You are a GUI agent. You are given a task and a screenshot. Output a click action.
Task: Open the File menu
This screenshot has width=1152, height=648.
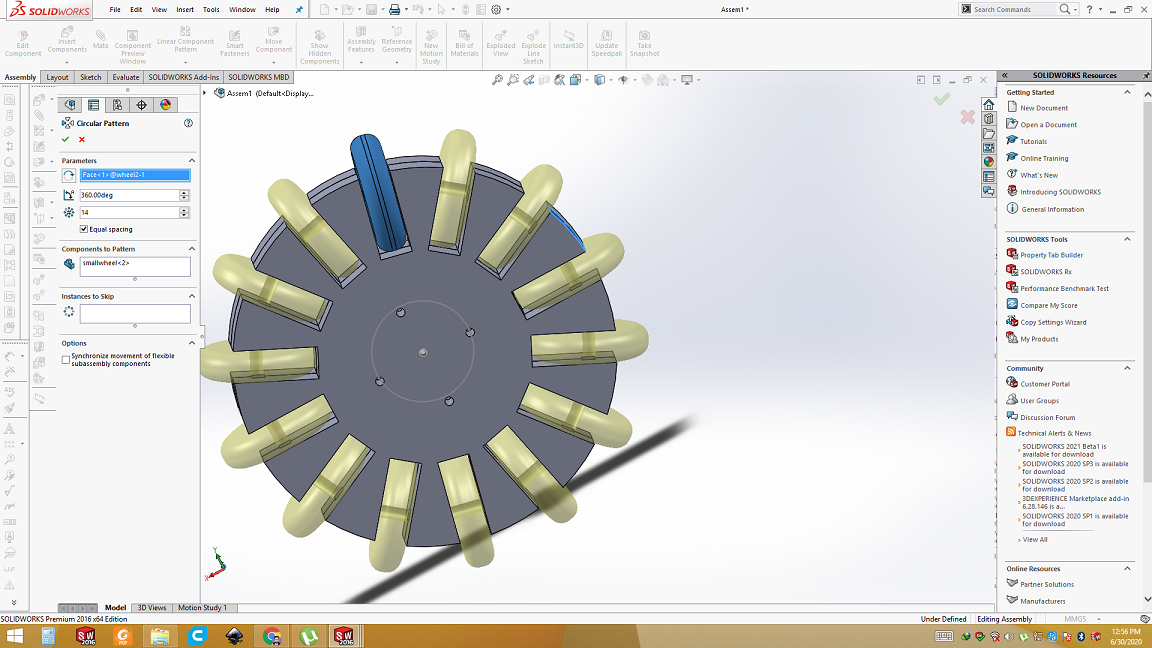pyautogui.click(x=115, y=10)
